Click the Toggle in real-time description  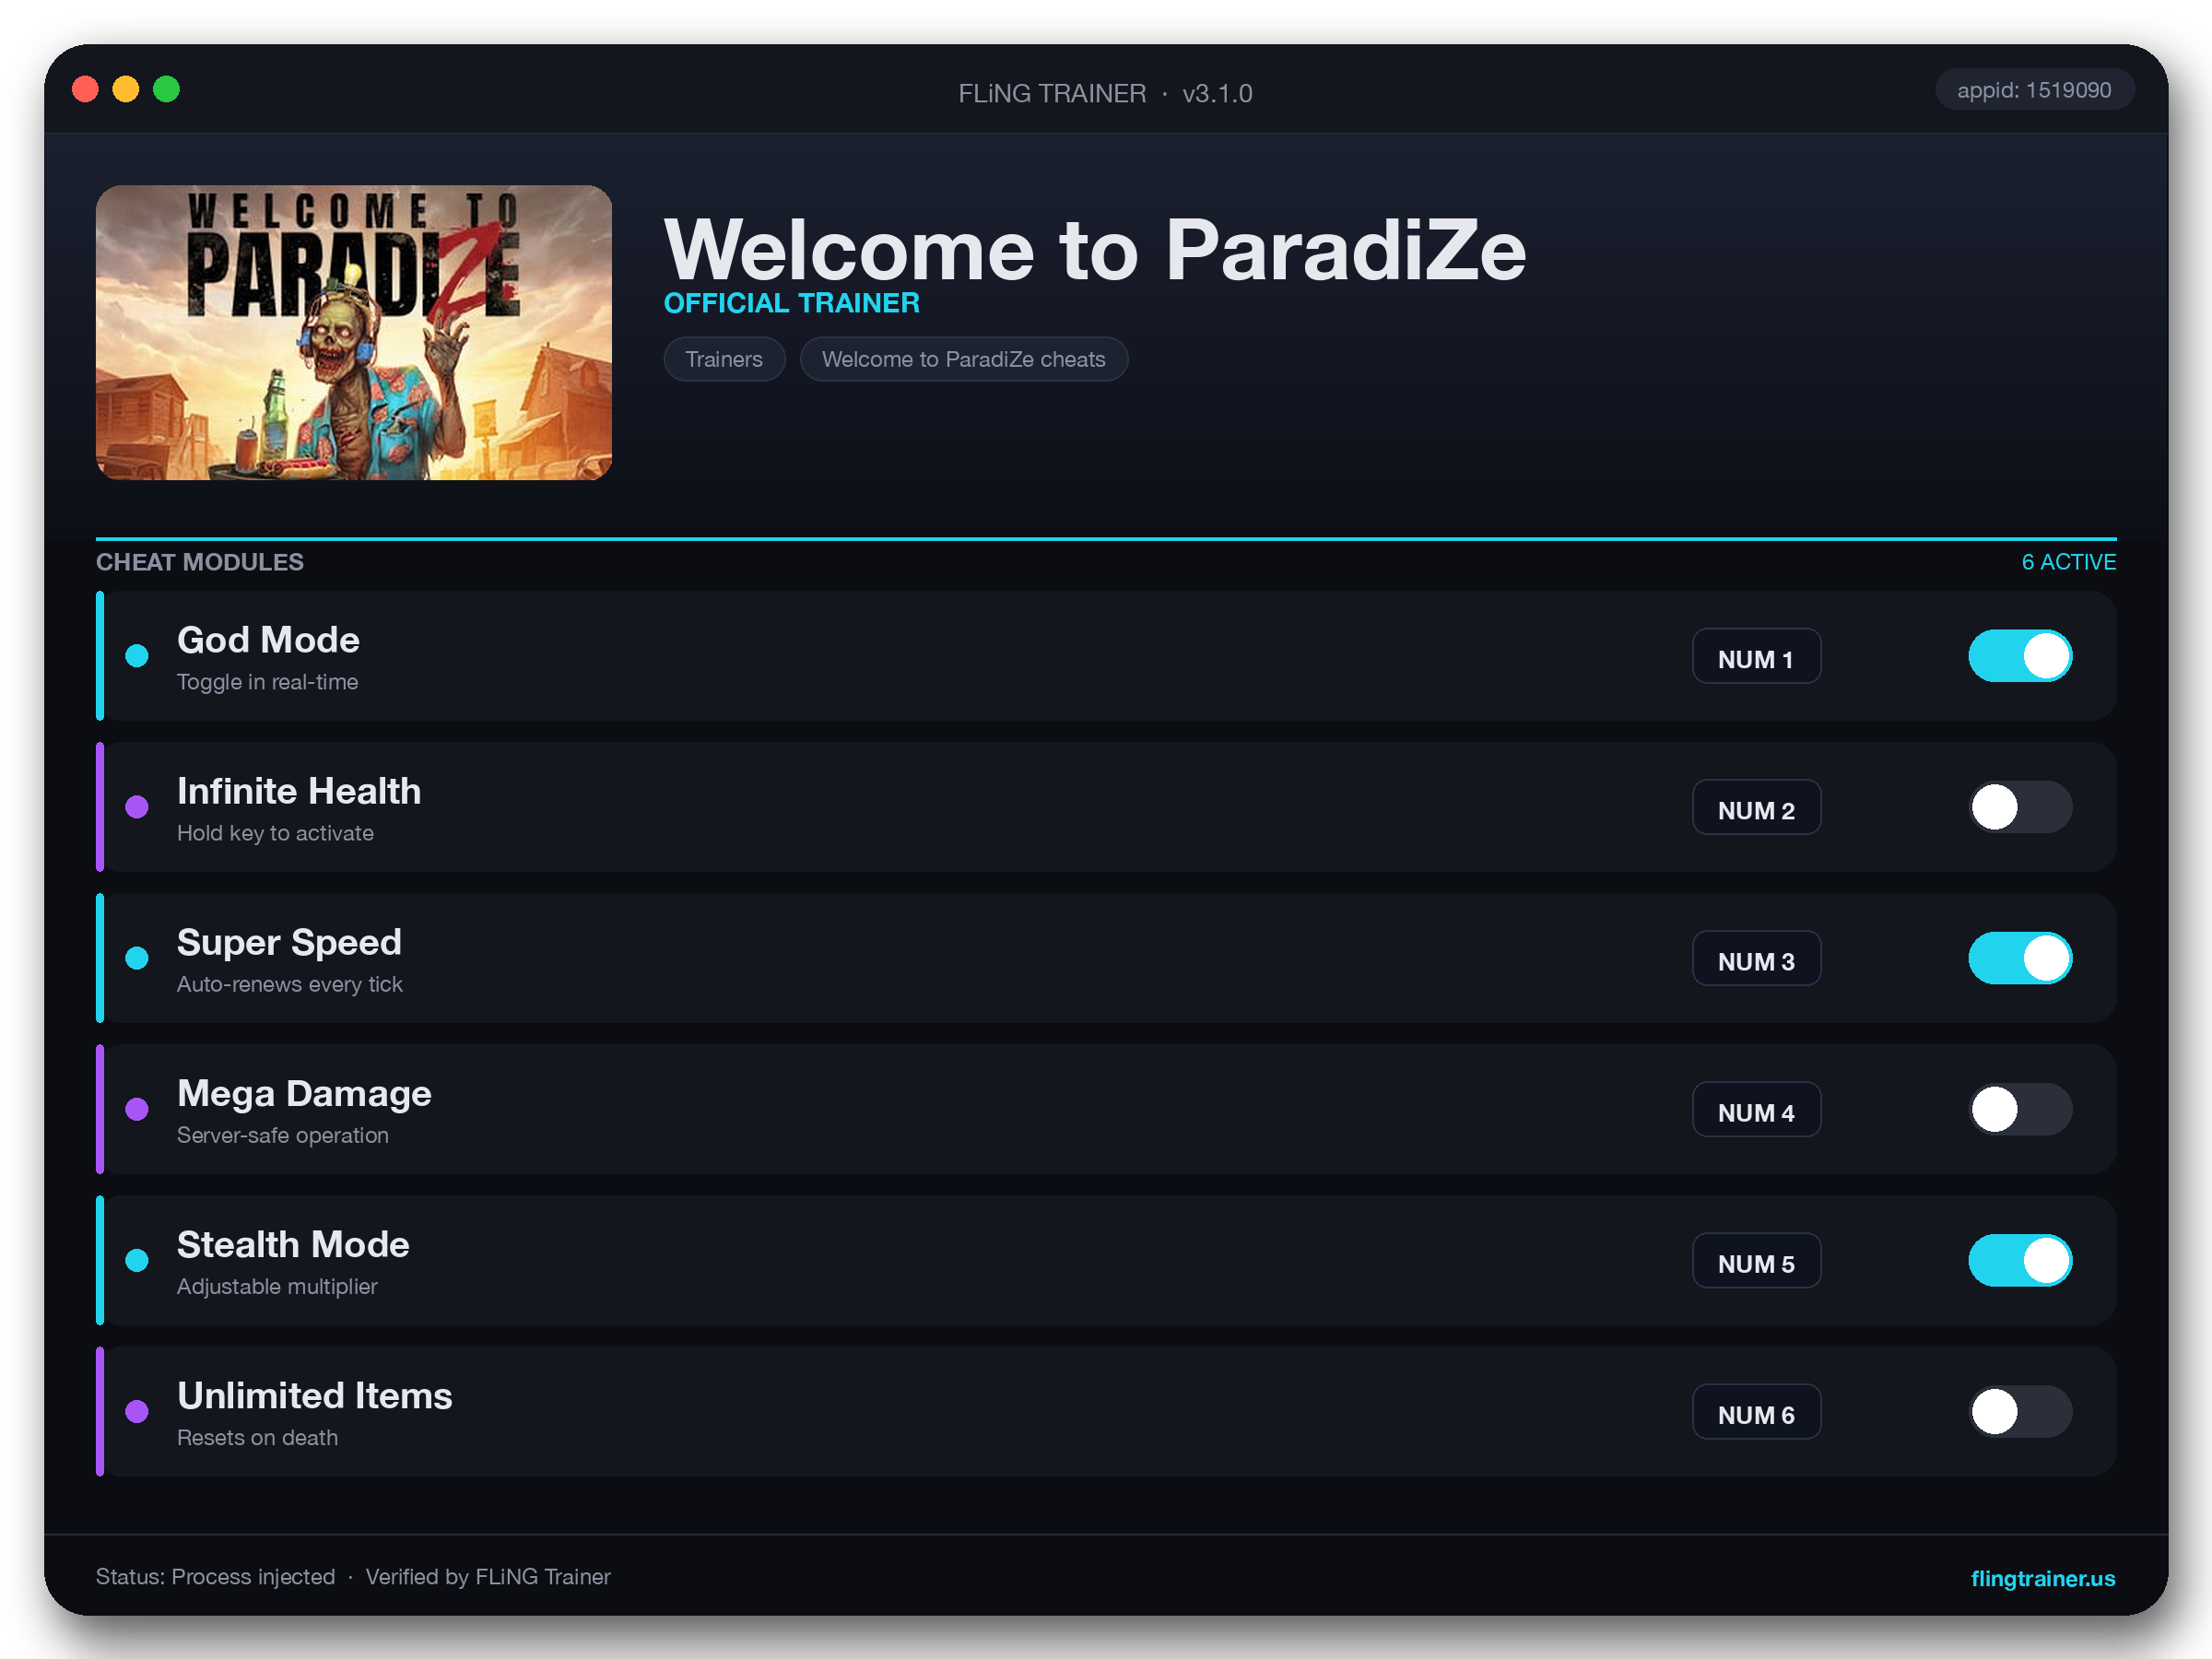pos(267,682)
